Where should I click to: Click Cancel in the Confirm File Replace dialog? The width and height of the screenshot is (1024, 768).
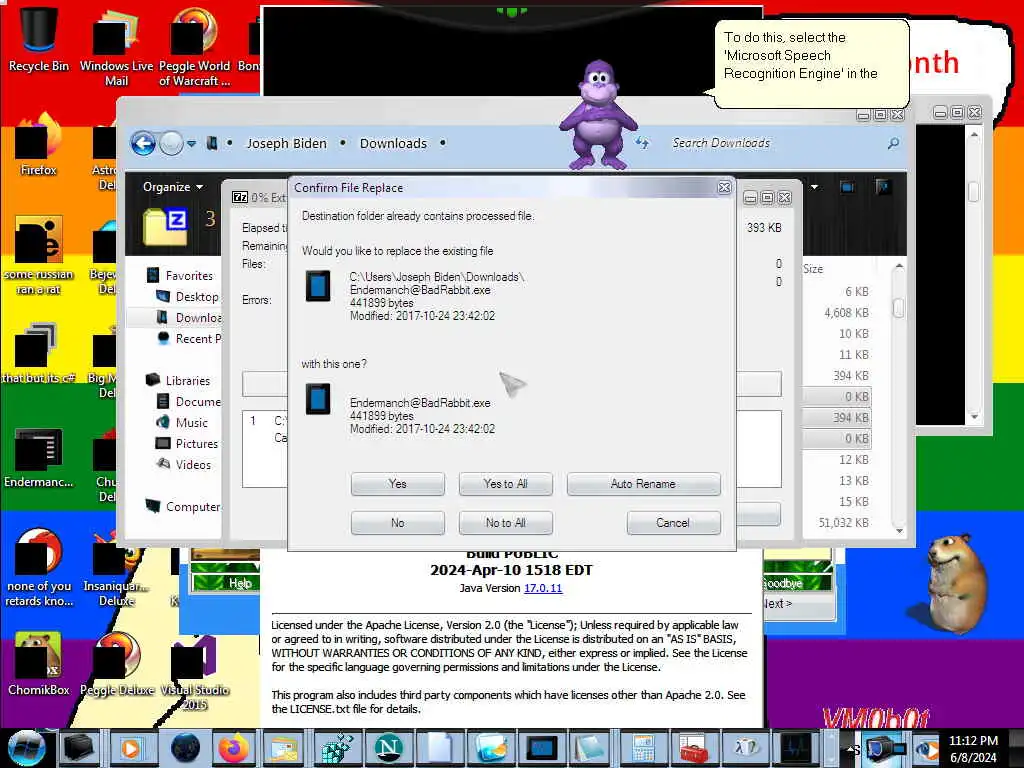pyautogui.click(x=673, y=523)
